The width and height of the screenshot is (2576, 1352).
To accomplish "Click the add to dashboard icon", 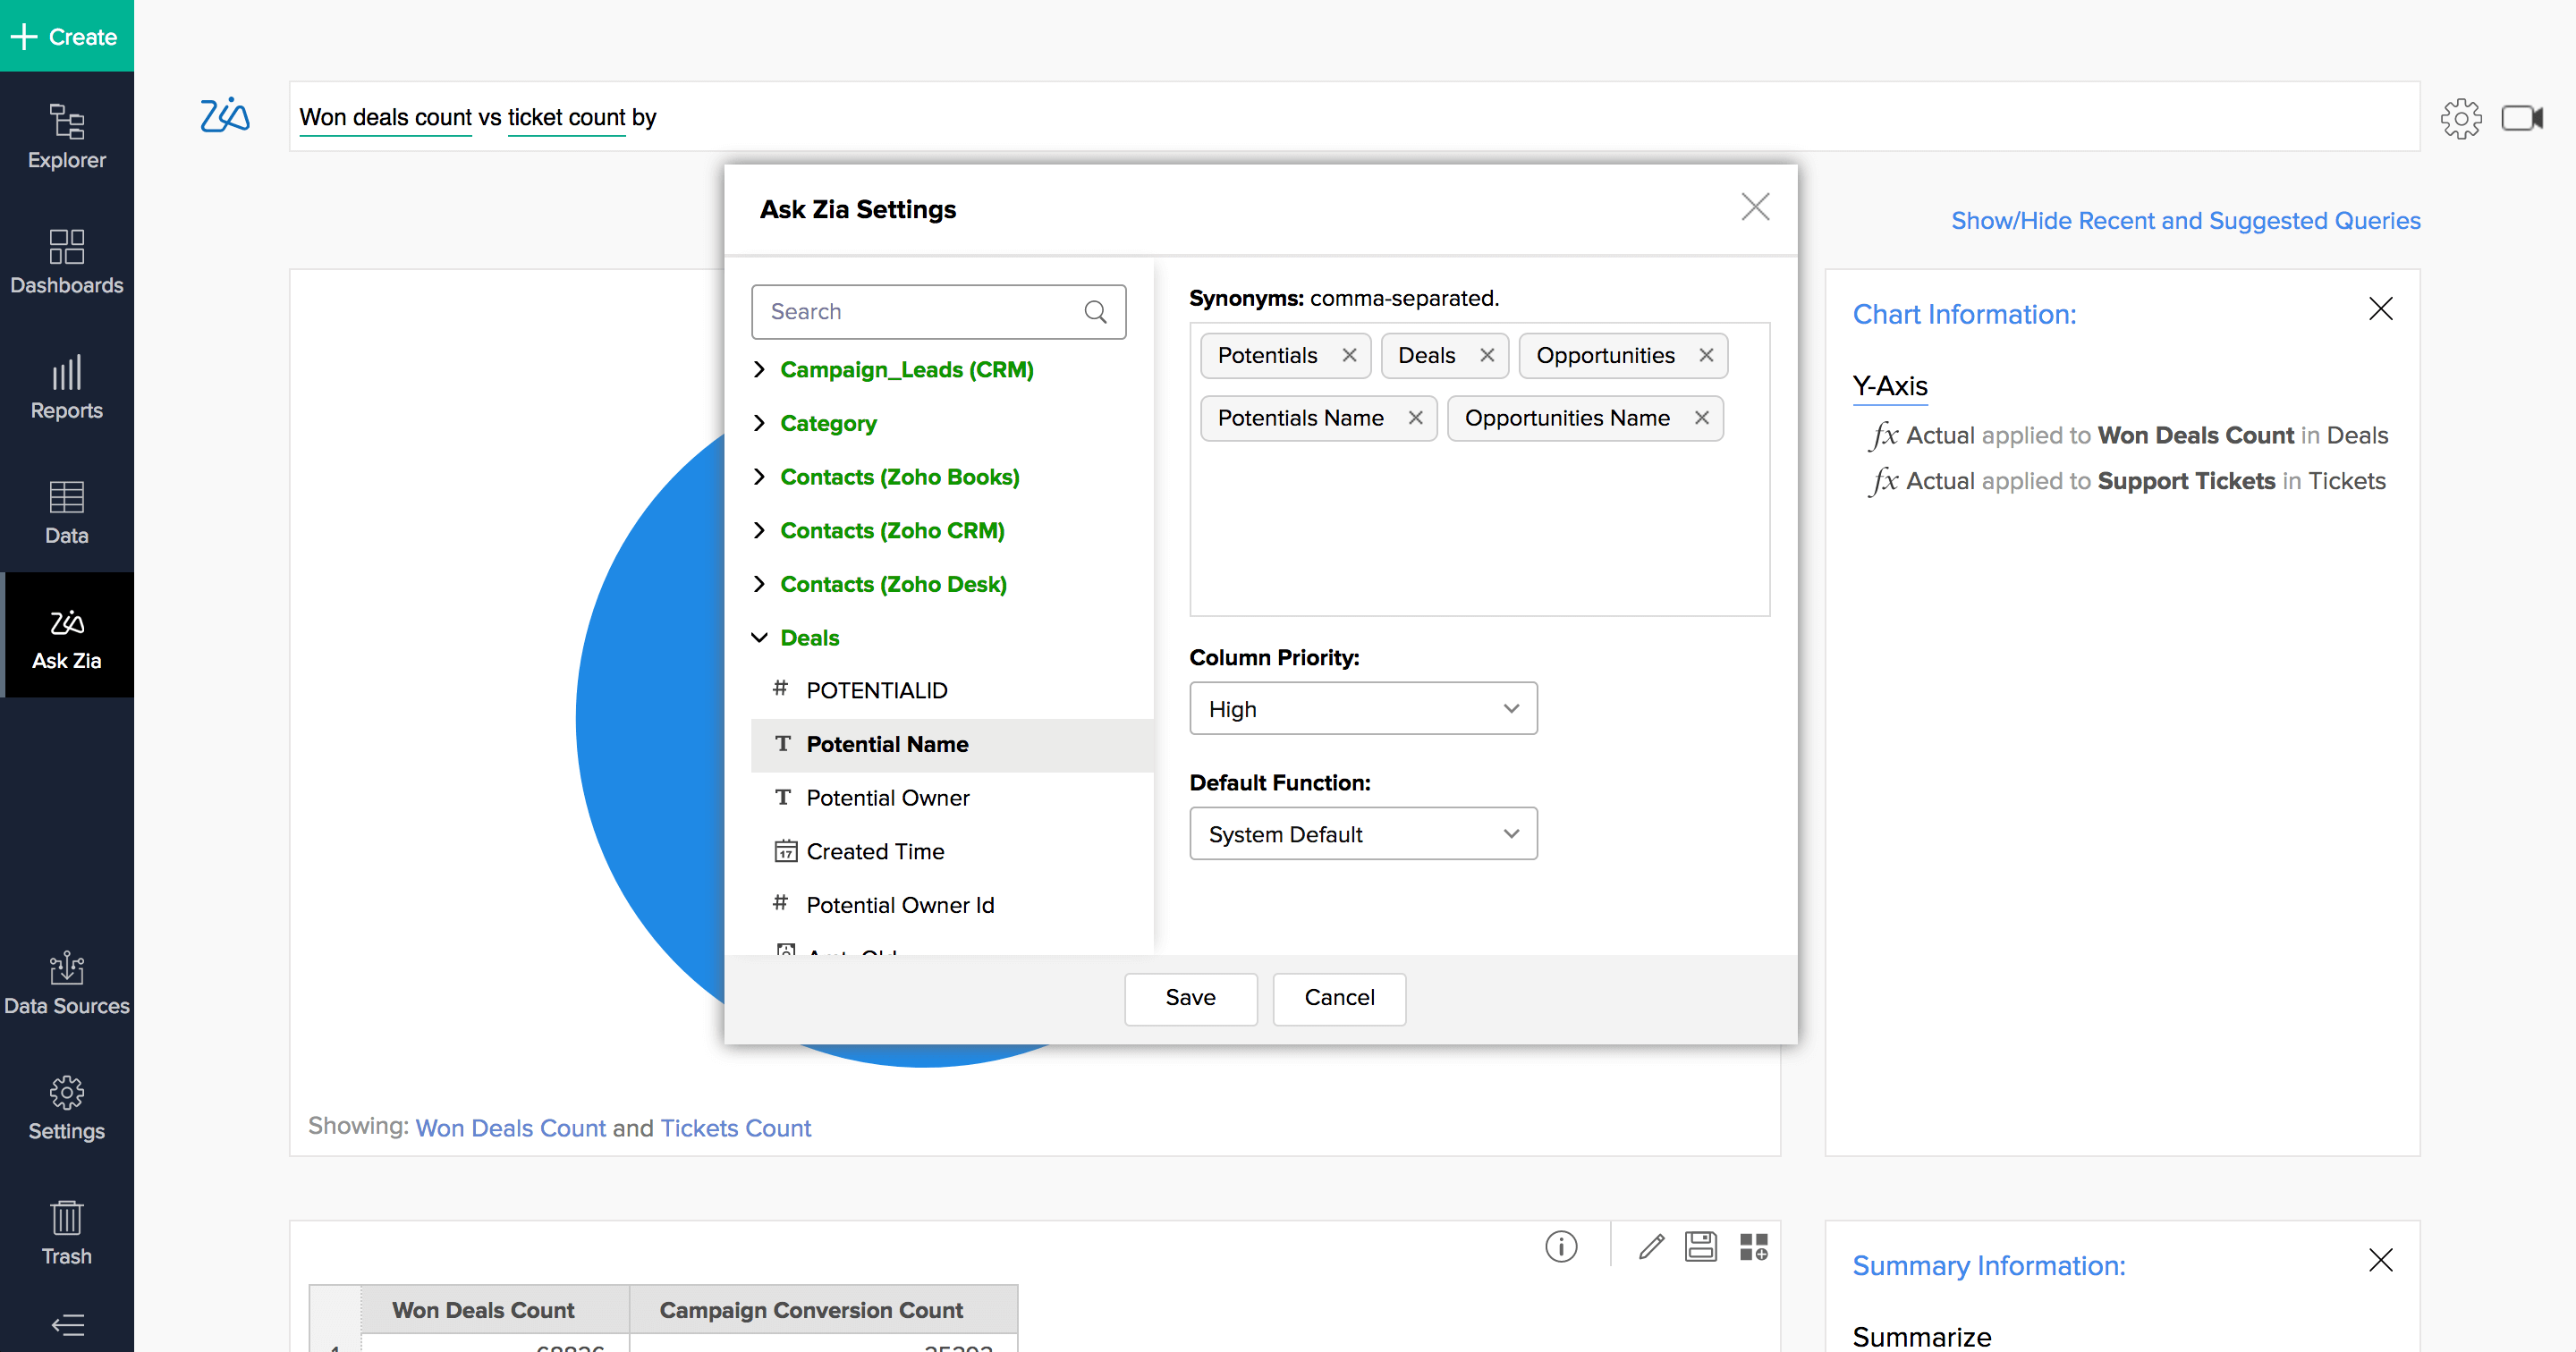I will click(x=1753, y=1246).
